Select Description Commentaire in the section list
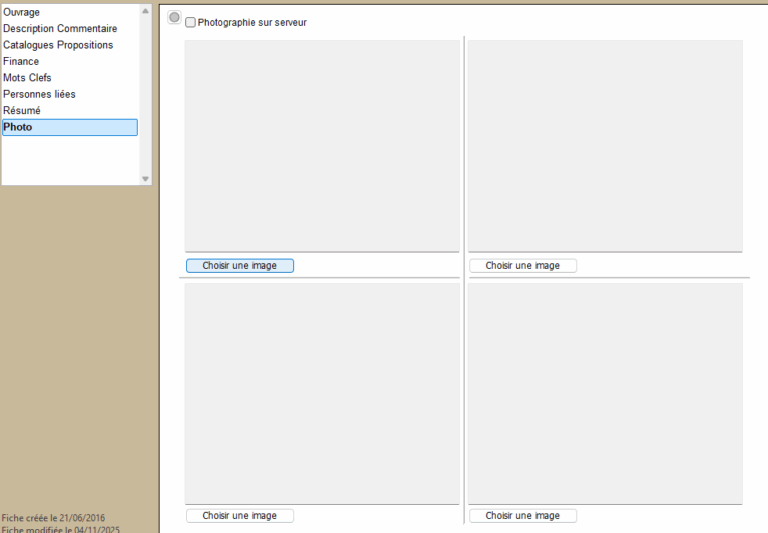The image size is (768, 533). coord(60,29)
